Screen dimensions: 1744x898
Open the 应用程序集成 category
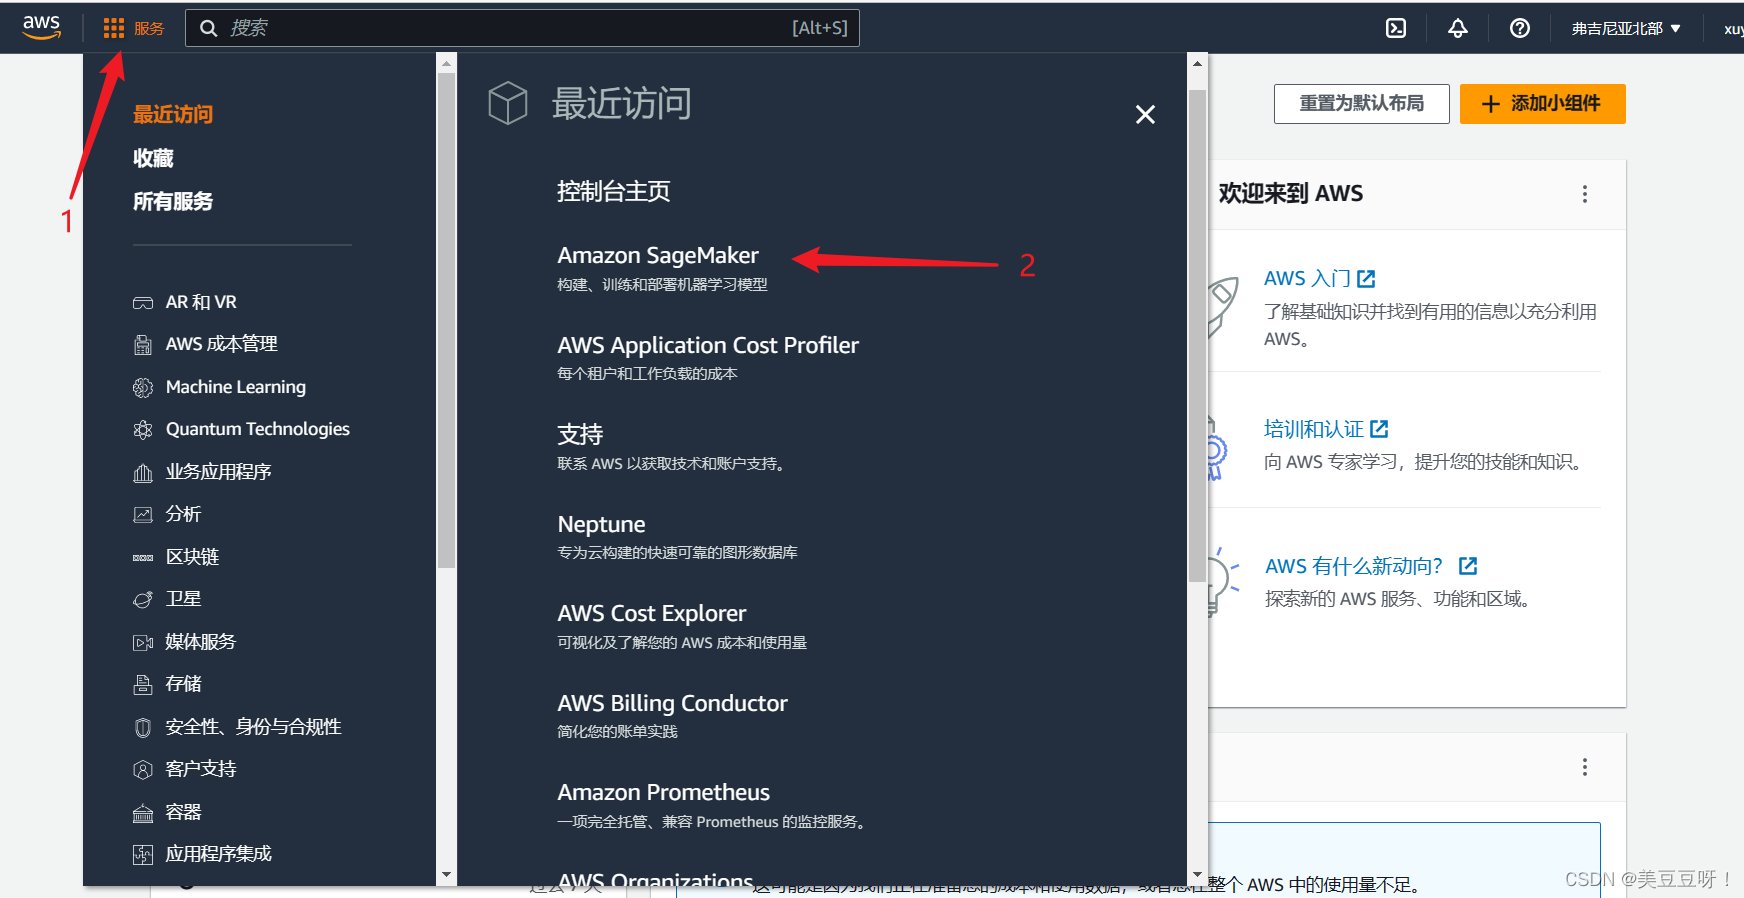click(219, 854)
